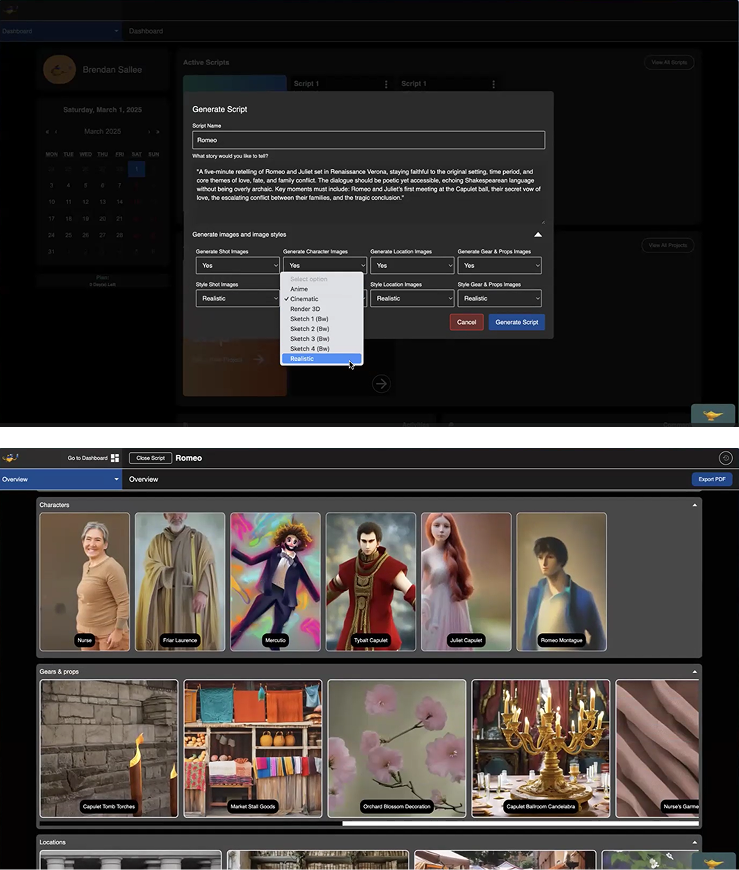This screenshot has width=739, height=870.
Task: Expand the Overview navigation dropdown
Action: pyautogui.click(x=116, y=480)
